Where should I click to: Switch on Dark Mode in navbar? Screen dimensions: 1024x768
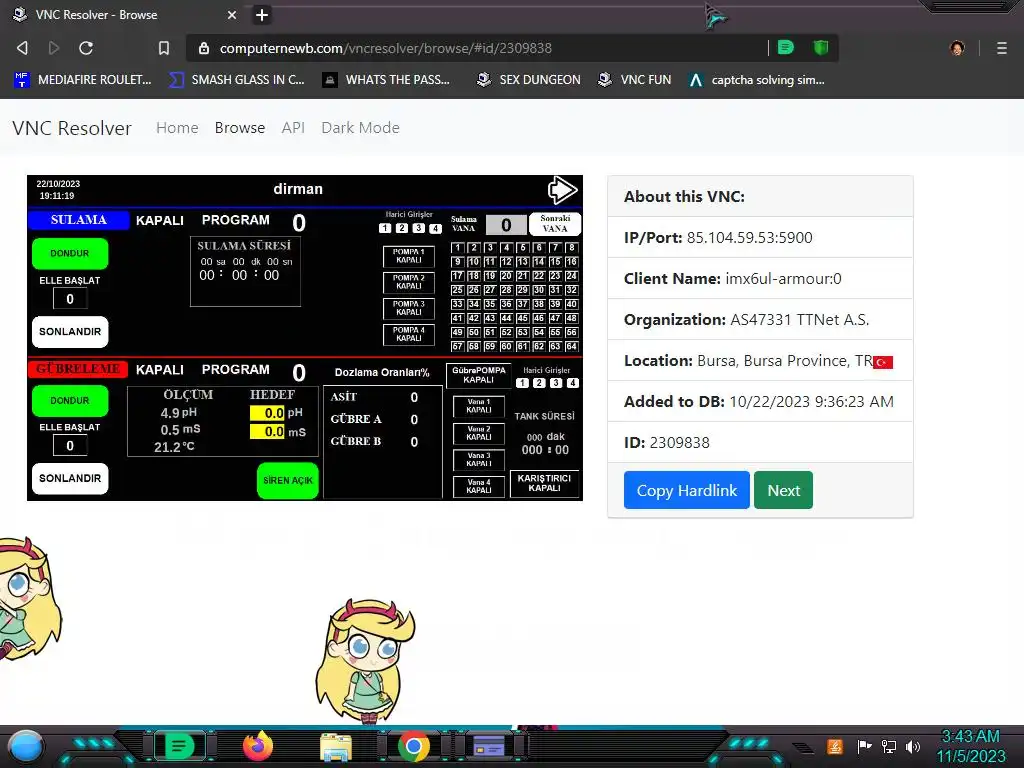tap(360, 127)
